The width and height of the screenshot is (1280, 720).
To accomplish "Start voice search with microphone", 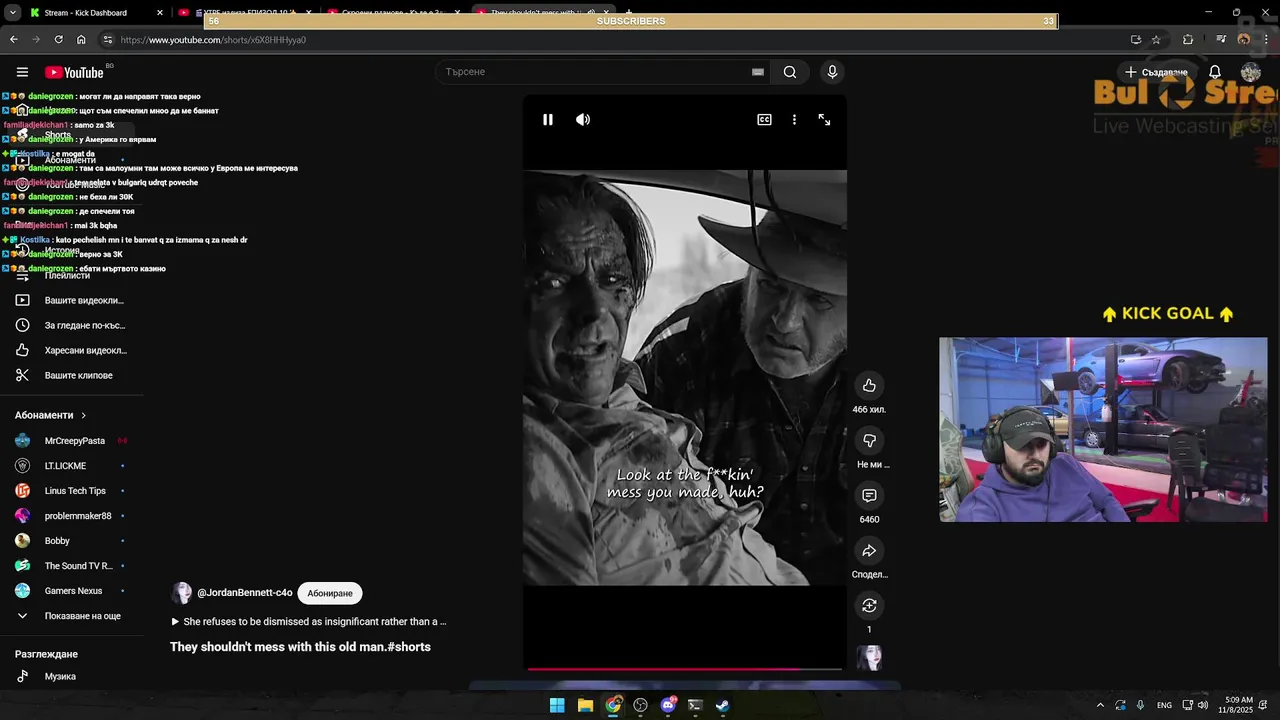I will tap(832, 72).
